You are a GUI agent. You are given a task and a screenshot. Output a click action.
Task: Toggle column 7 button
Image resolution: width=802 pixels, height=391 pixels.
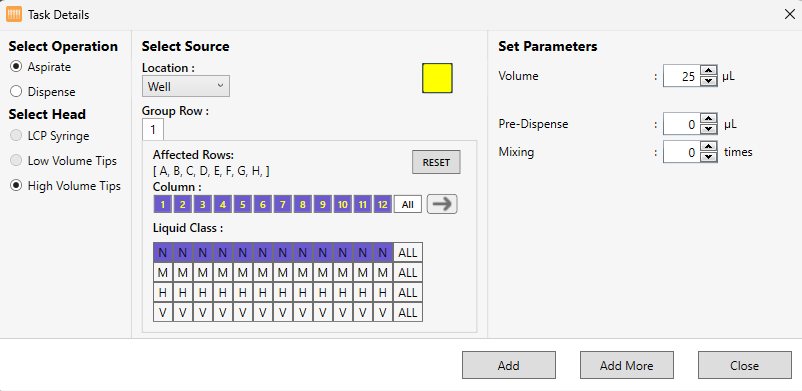click(282, 204)
